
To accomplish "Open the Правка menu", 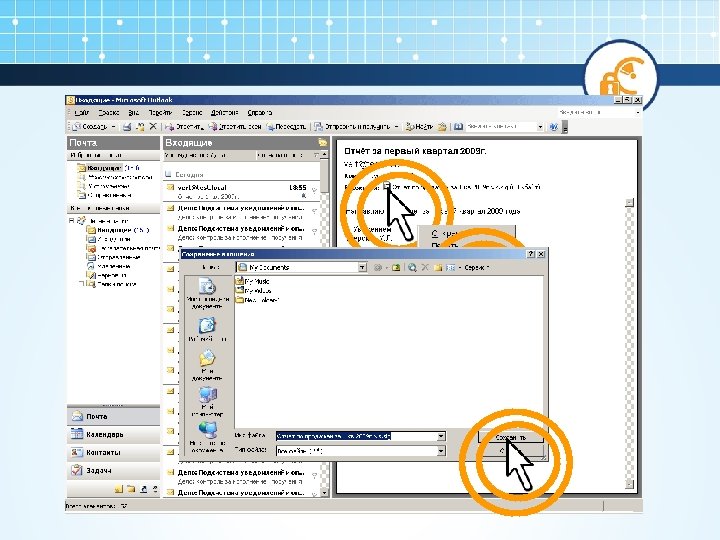I will (108, 112).
